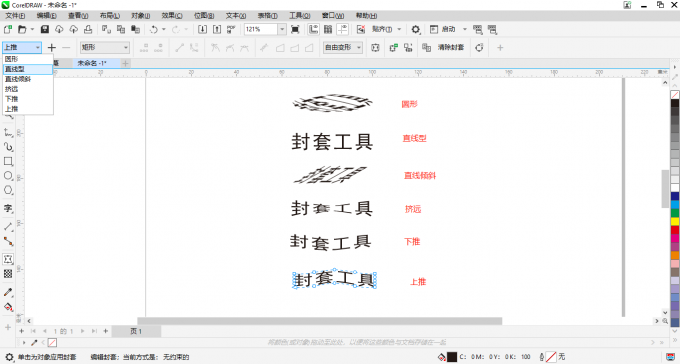Pick the red swatch in color palette

tap(675, 230)
